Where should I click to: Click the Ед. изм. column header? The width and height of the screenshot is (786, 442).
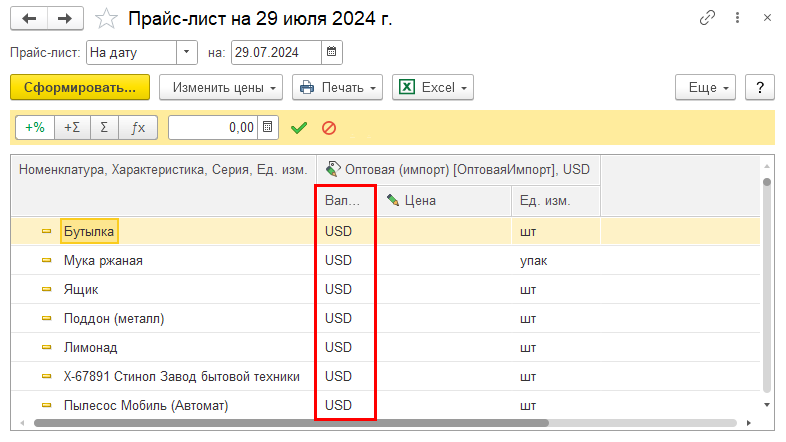click(x=555, y=200)
